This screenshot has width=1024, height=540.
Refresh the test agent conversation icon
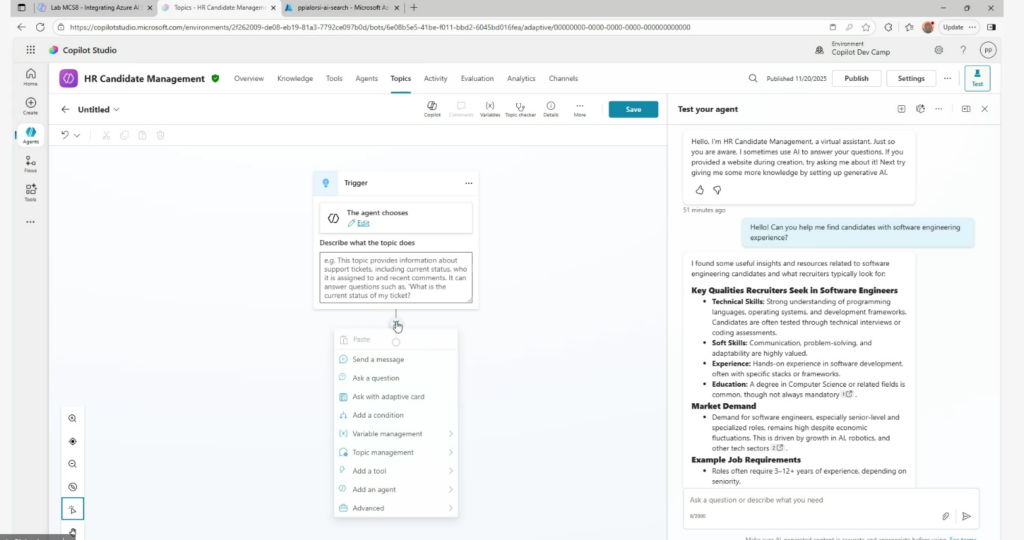[920, 109]
